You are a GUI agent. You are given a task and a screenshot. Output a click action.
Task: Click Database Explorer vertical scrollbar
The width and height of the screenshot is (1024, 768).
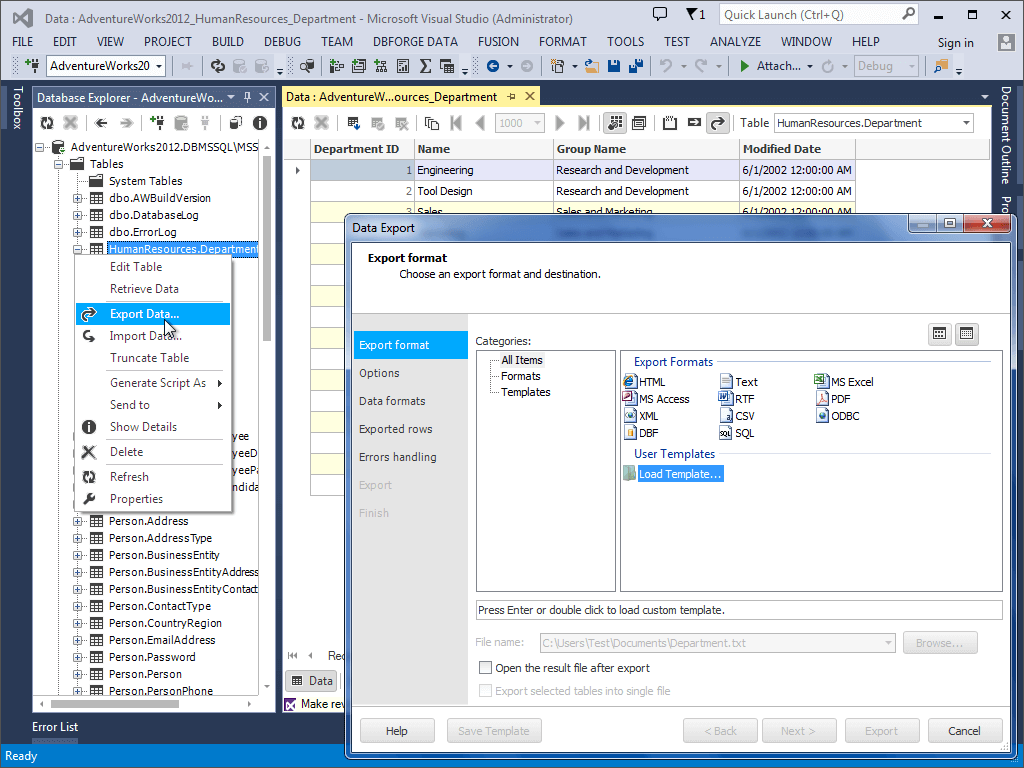[x=266, y=248]
